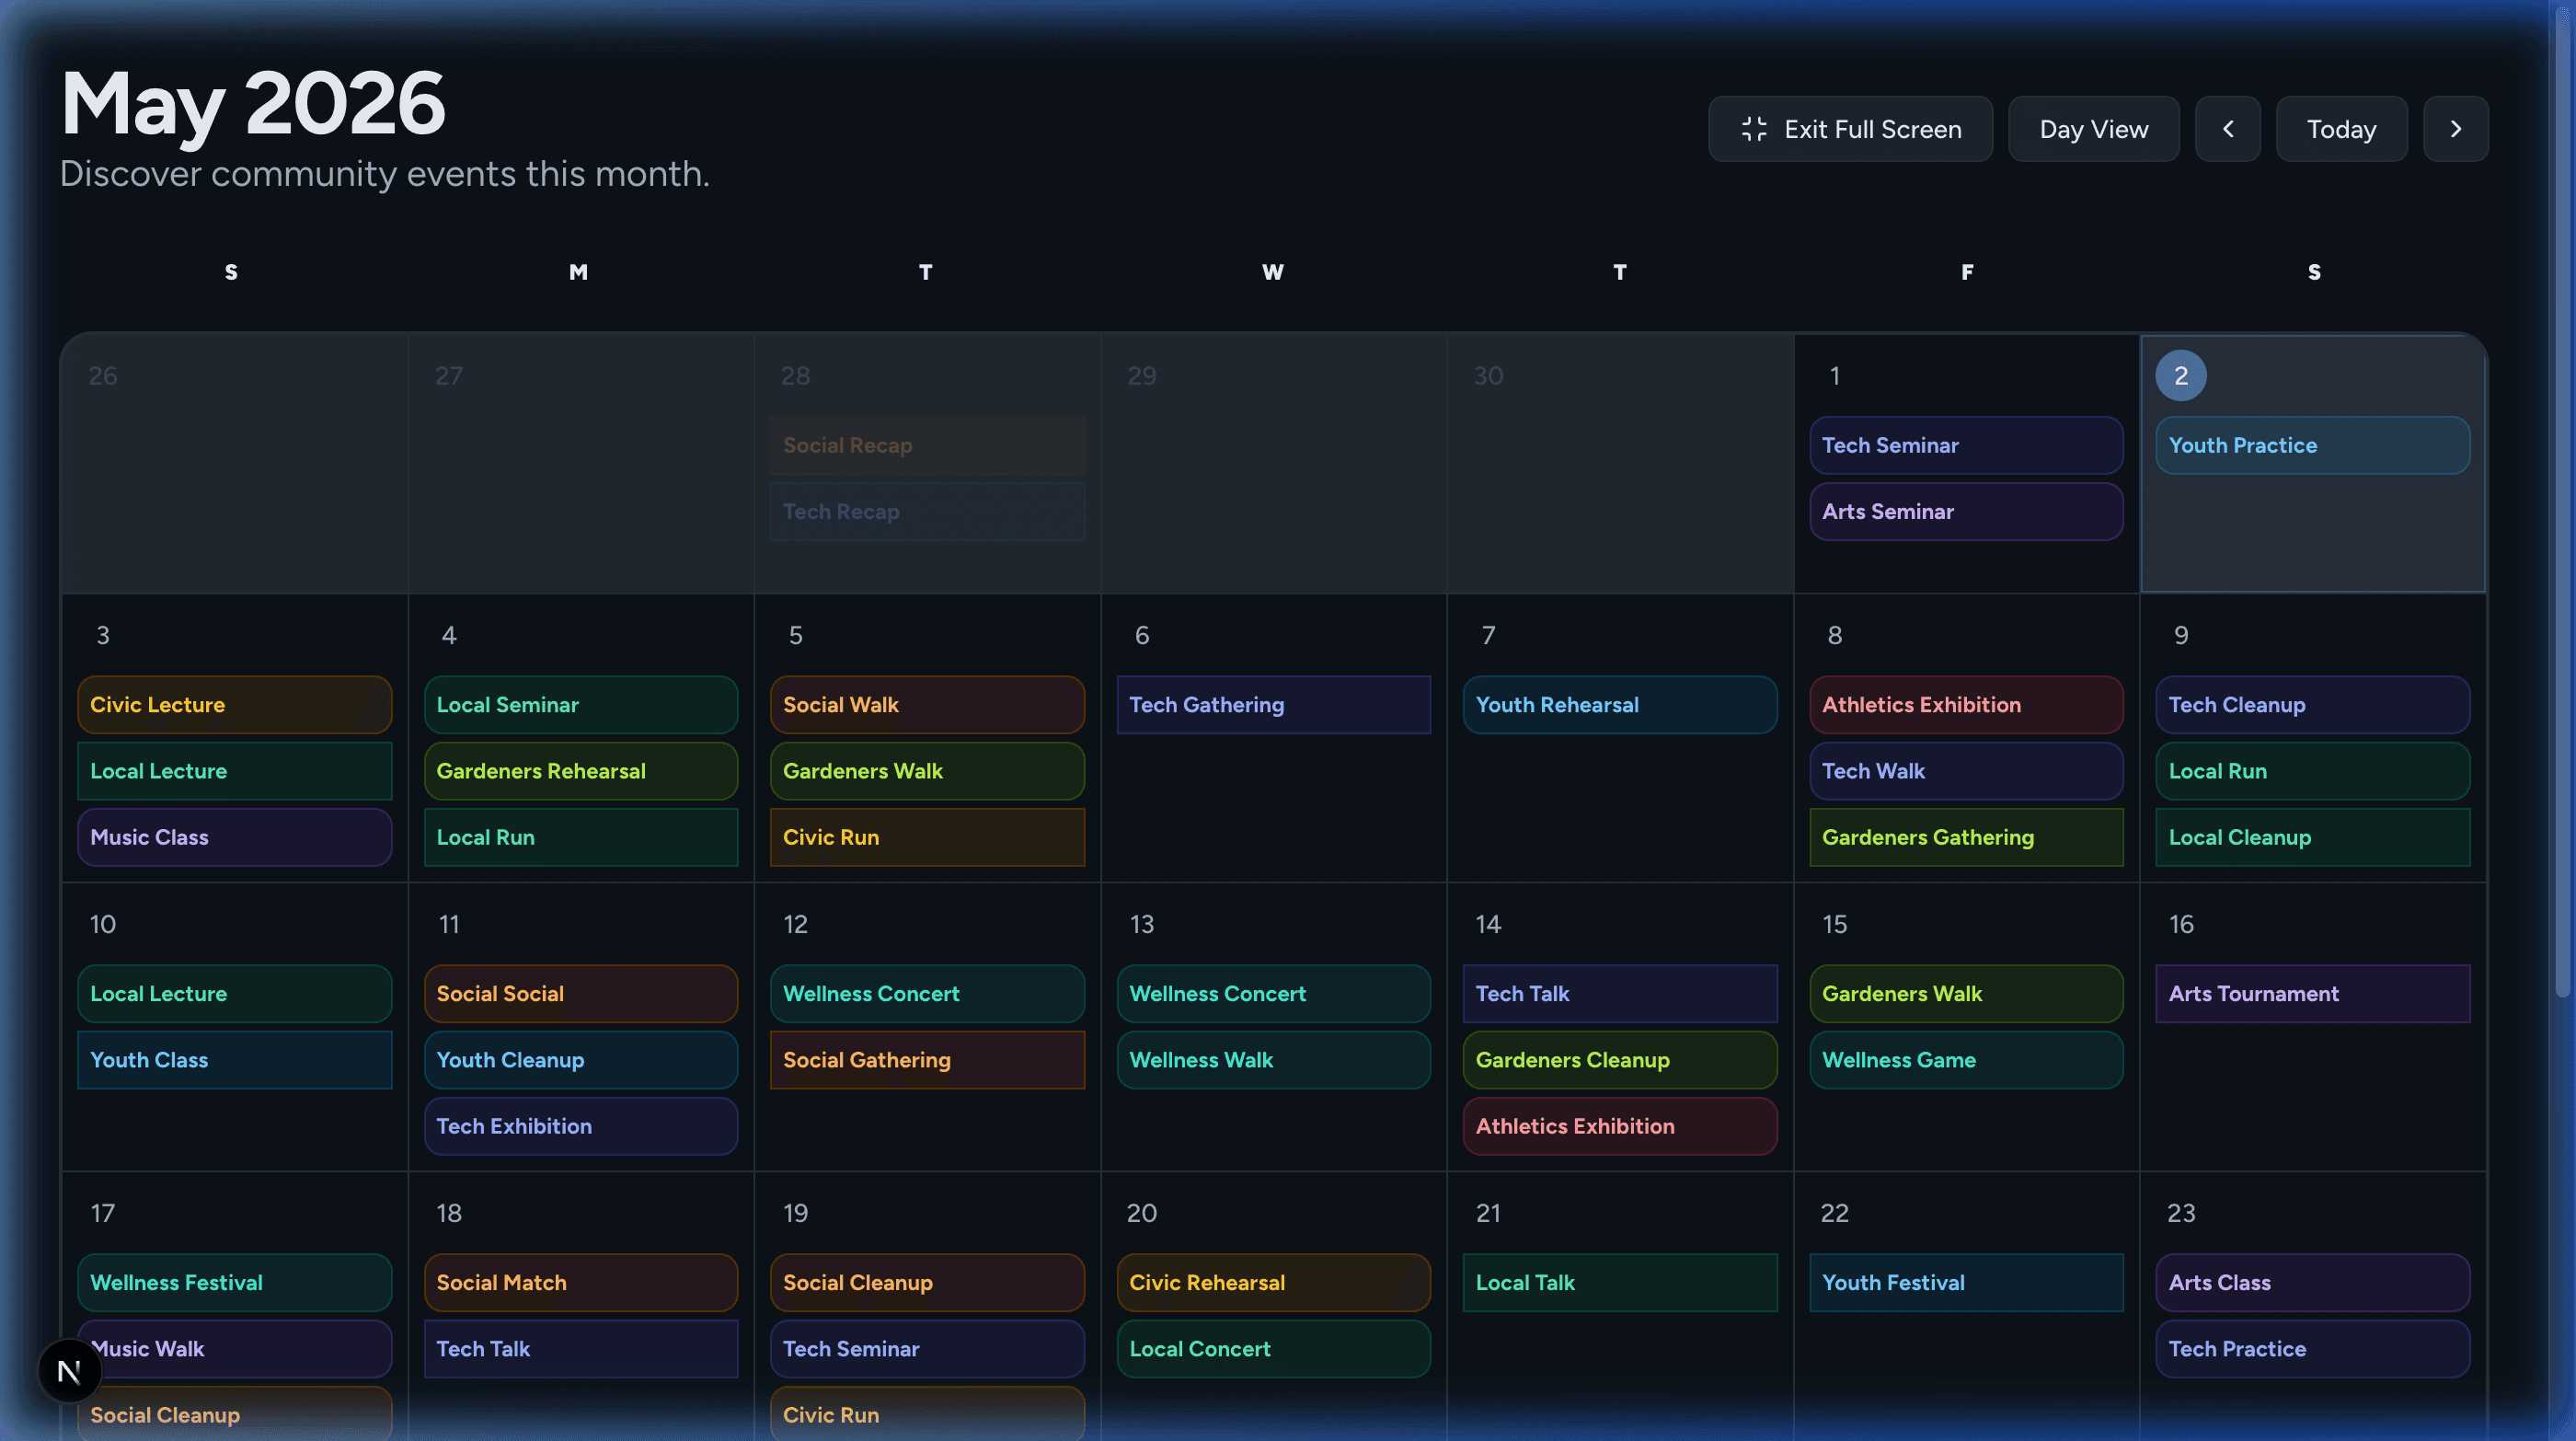
Task: Open the Gardeners Rehearsal event
Action: [580, 771]
